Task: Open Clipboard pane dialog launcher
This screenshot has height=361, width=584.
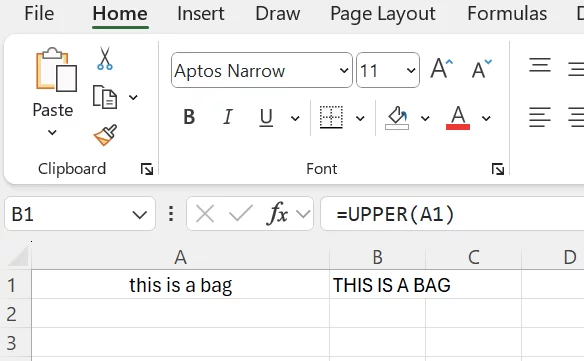Action: click(147, 169)
